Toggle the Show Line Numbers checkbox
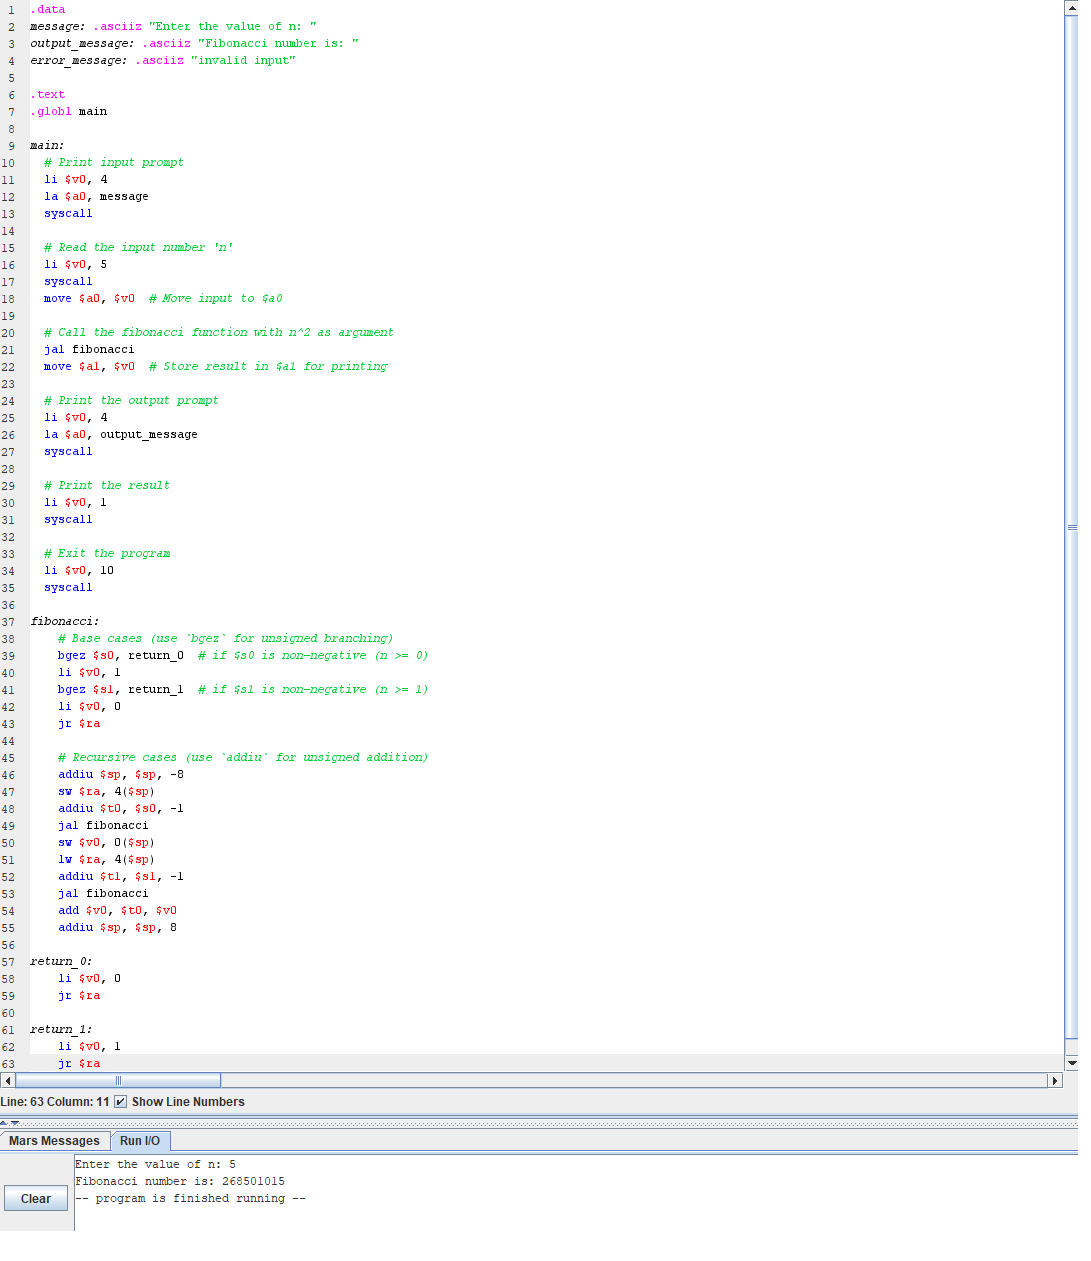 tap(120, 1101)
